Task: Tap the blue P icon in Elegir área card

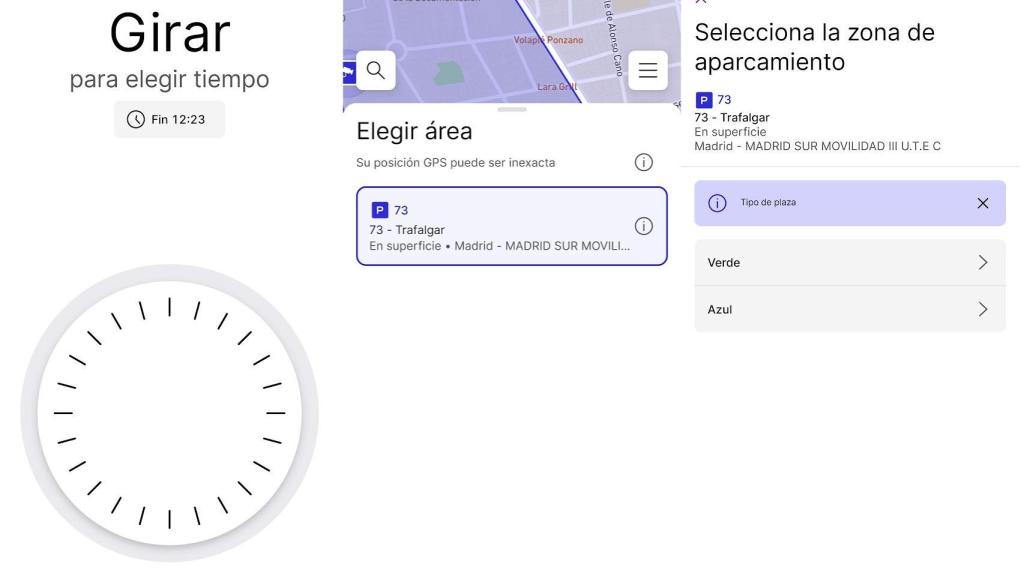Action: (379, 210)
